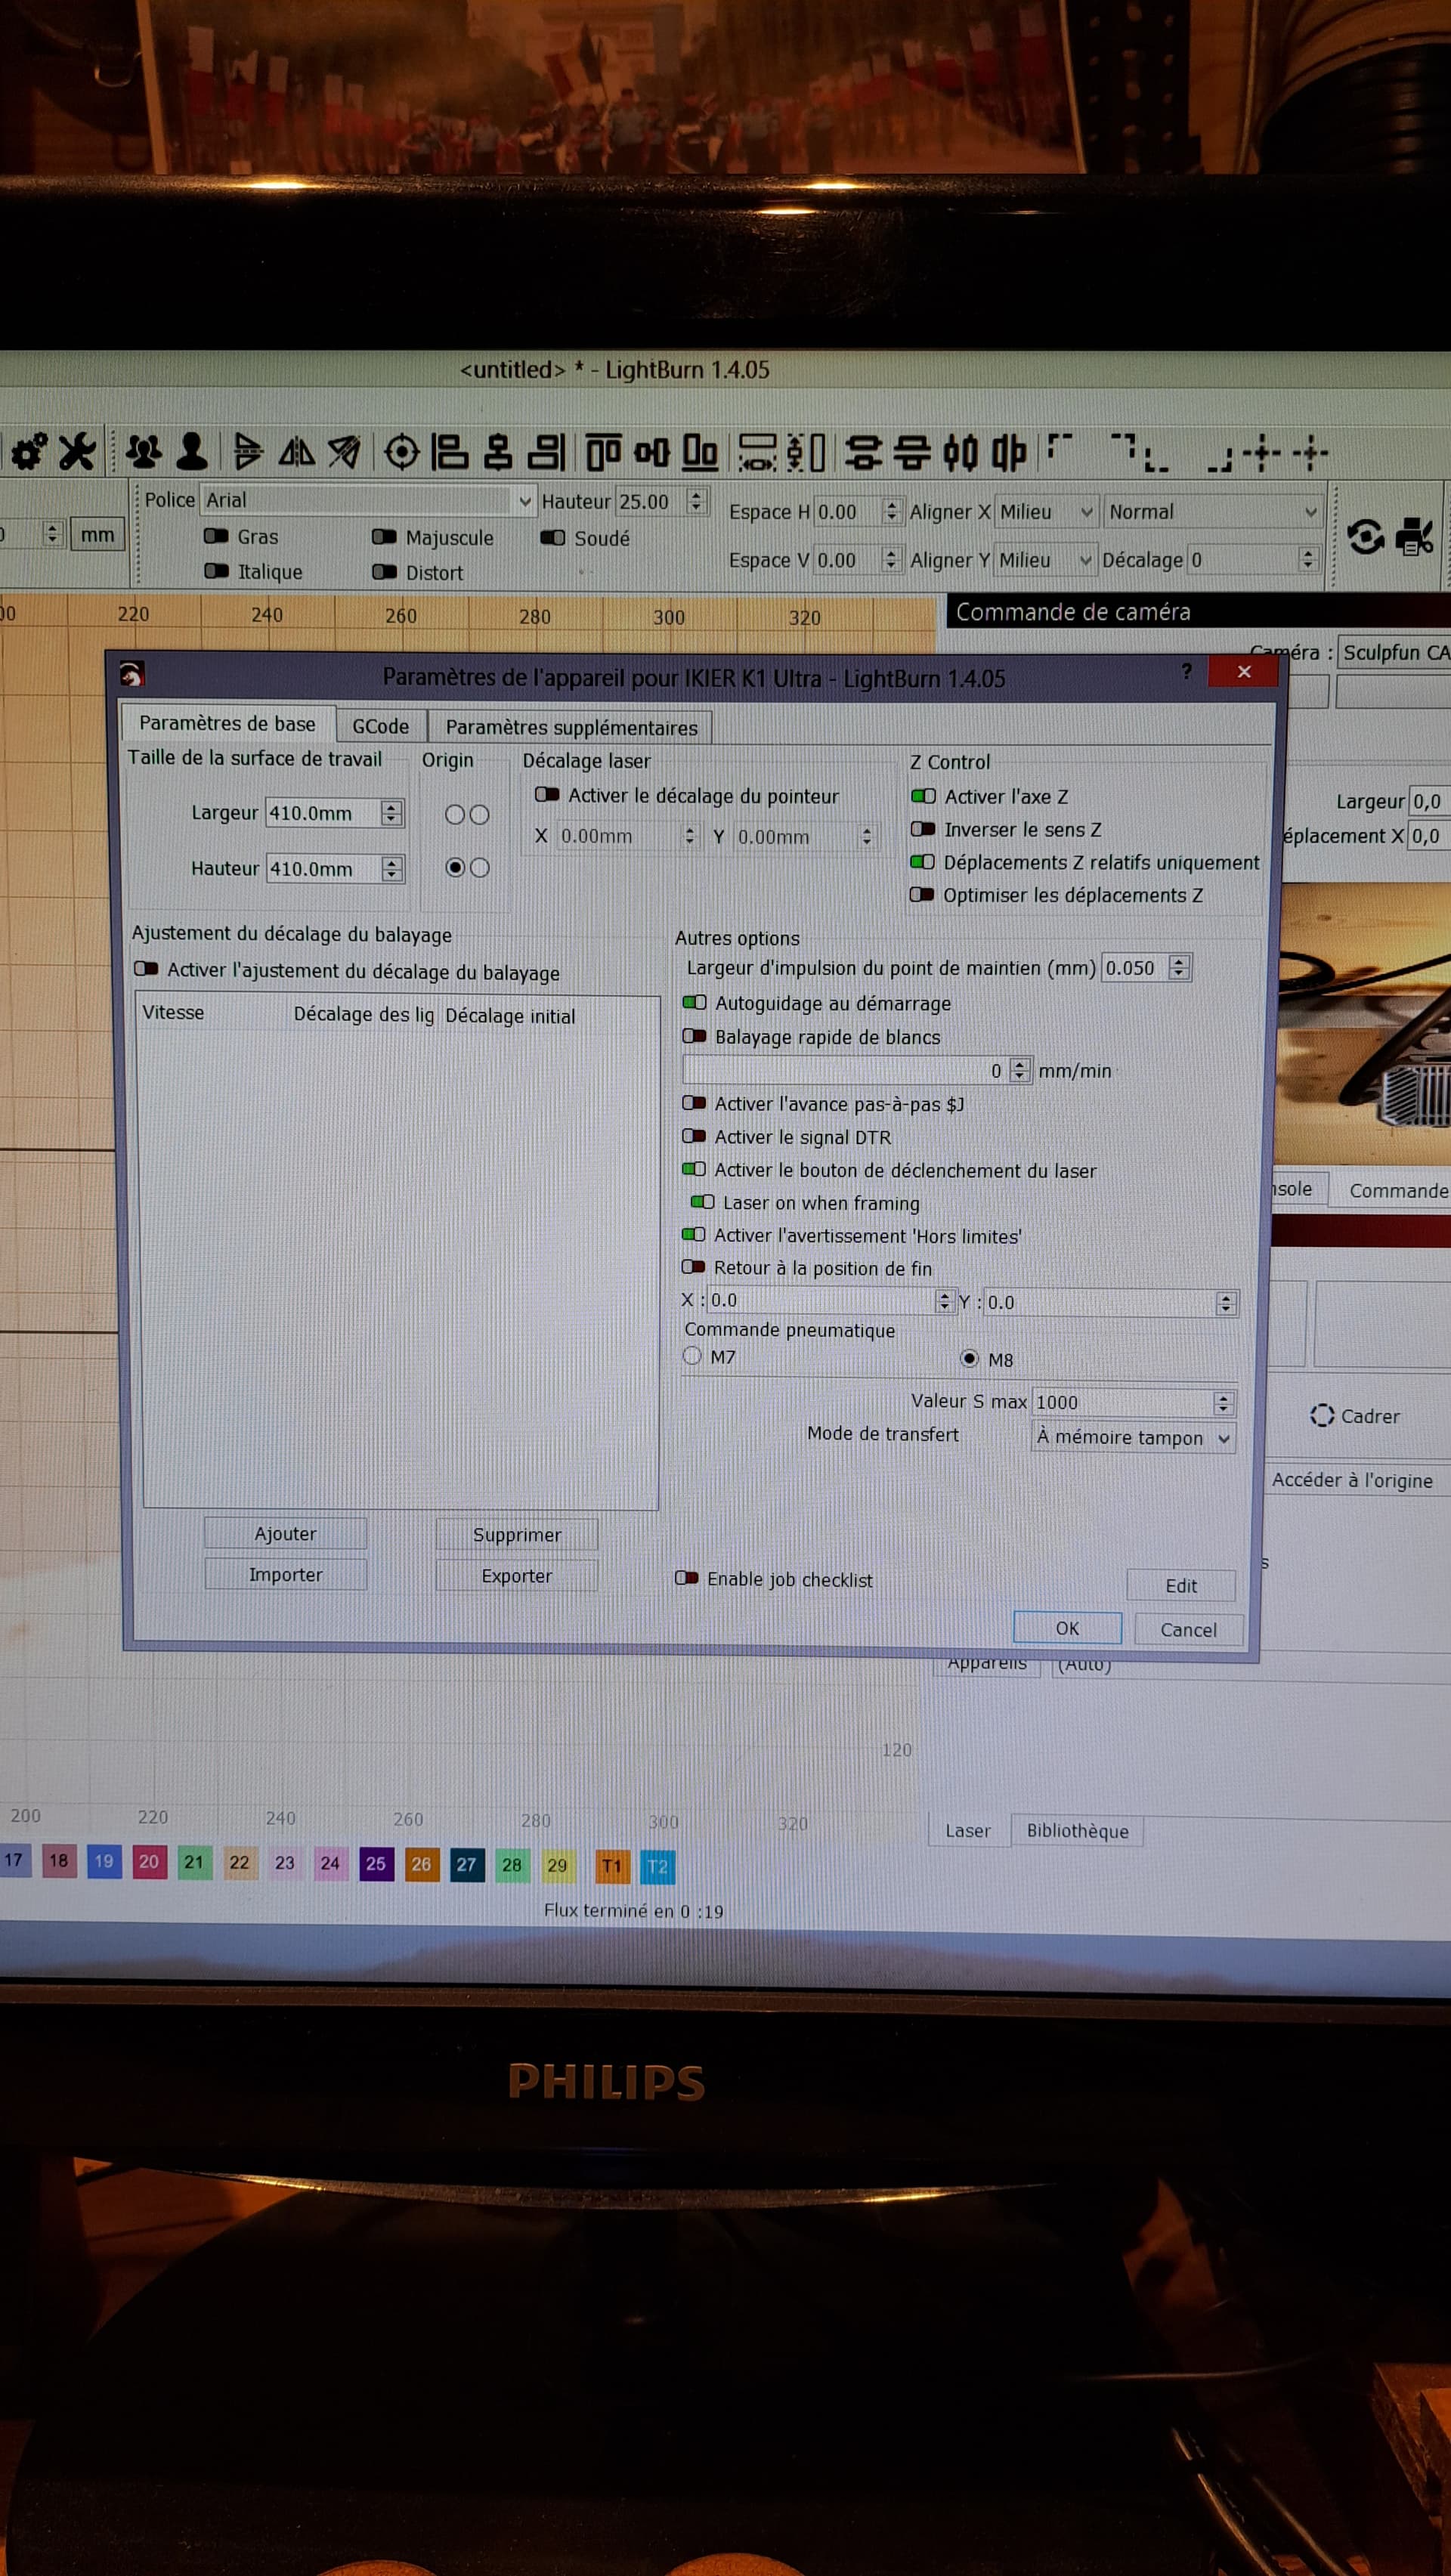1451x2576 pixels.
Task: Click the Align Left edges icon
Action: [x=449, y=452]
